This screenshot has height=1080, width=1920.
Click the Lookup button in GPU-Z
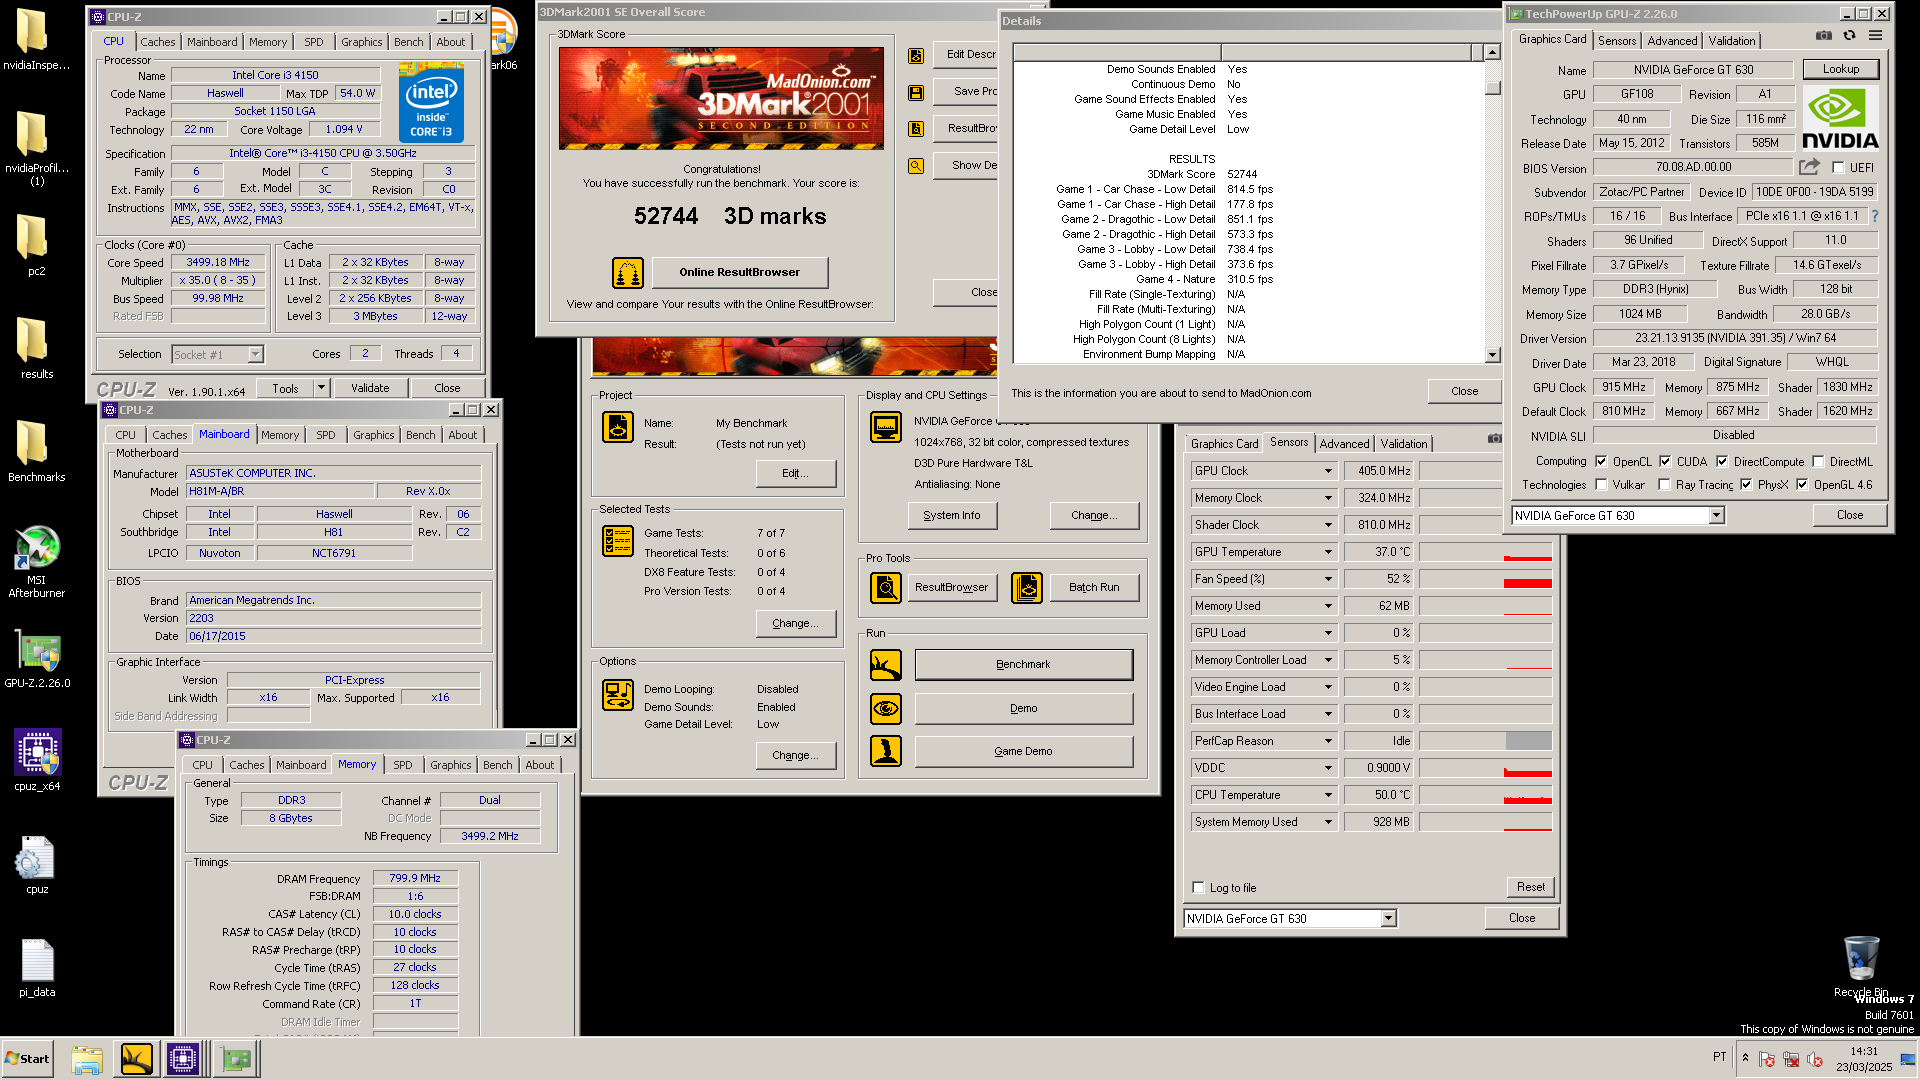1840,69
